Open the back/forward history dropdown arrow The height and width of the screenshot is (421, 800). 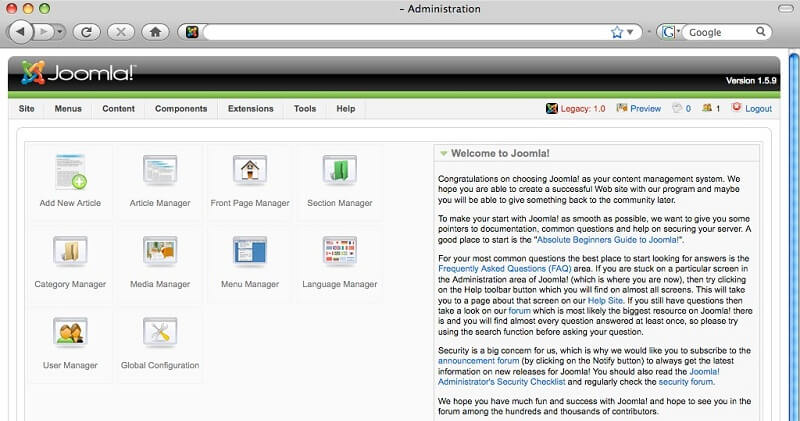[x=60, y=32]
